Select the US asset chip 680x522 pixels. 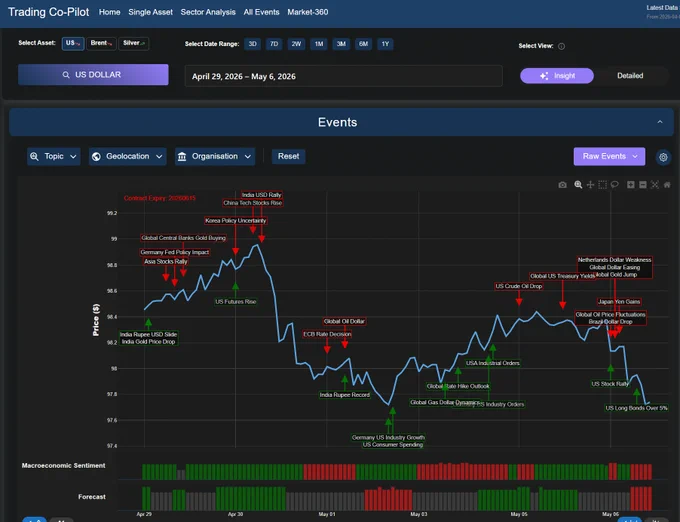pyautogui.click(x=73, y=43)
